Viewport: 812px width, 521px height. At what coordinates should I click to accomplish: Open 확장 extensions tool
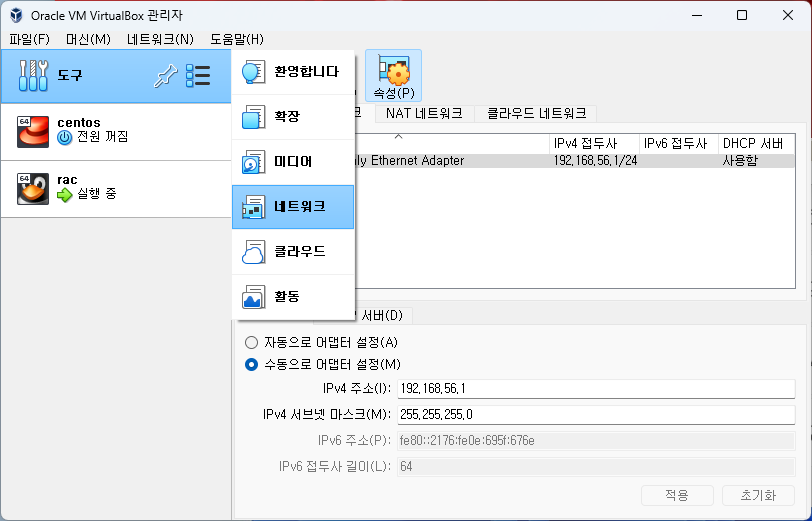point(293,117)
